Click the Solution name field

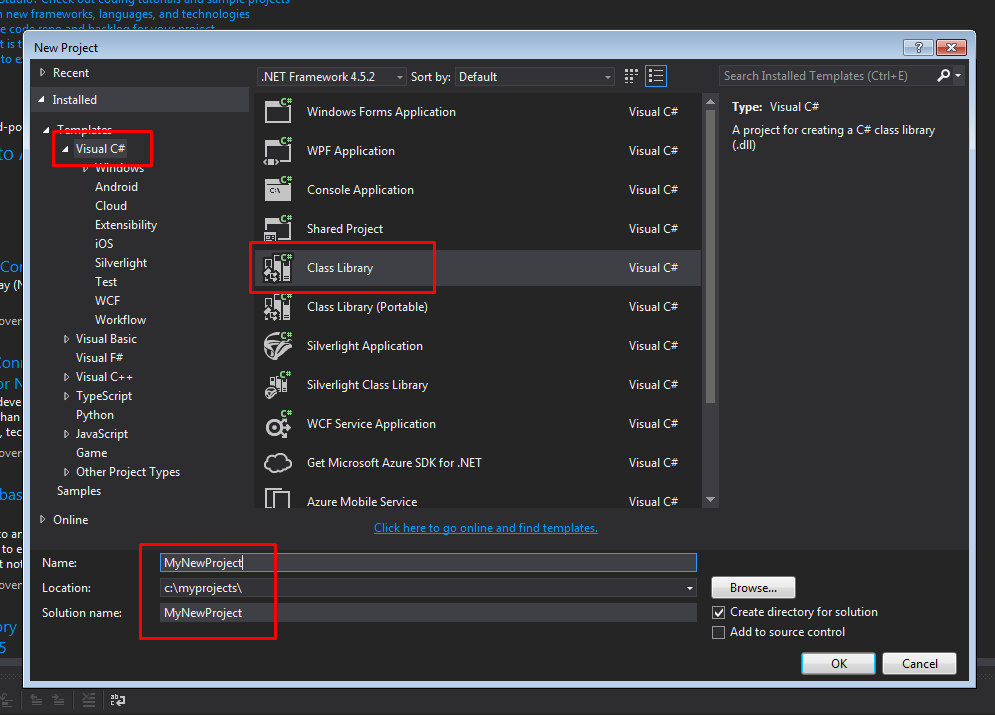428,613
